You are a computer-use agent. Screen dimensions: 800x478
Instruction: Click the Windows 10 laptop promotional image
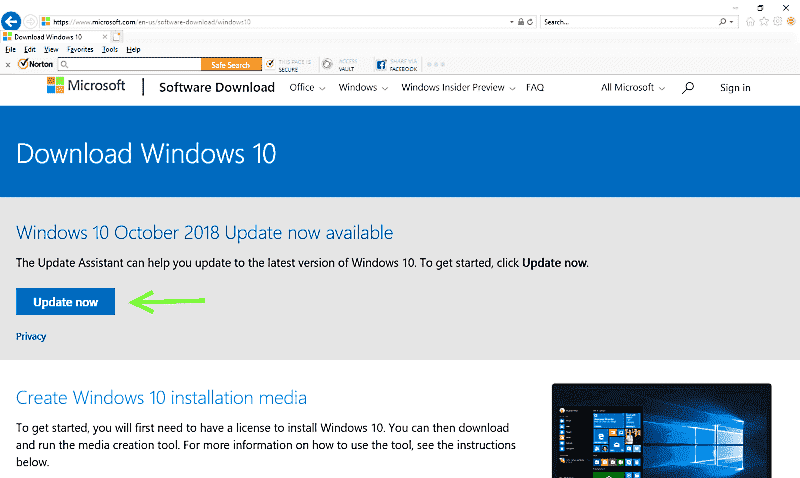(662, 431)
